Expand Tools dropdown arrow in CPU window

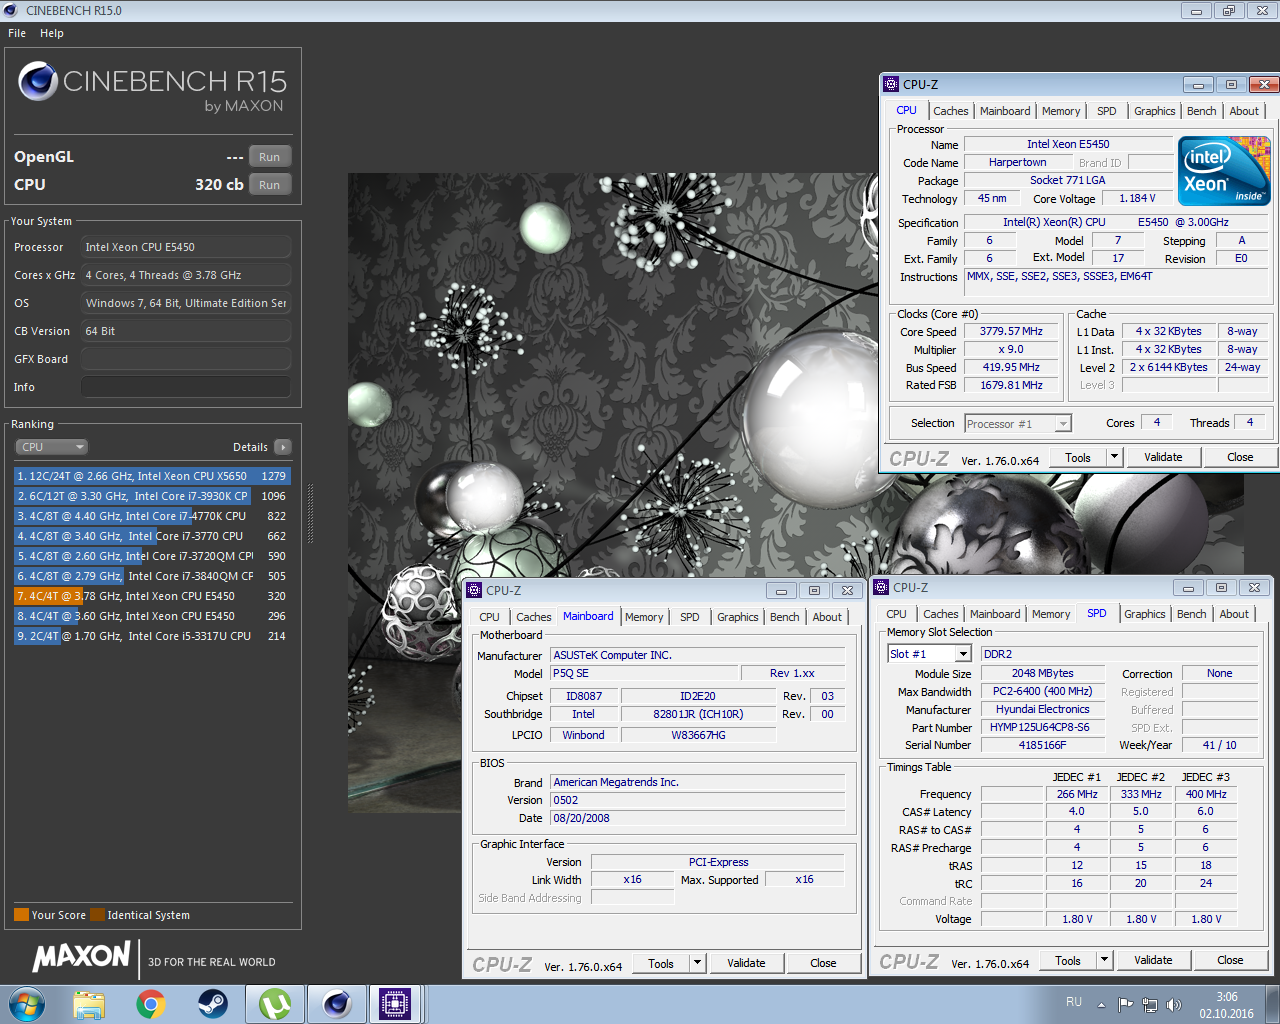pos(1114,457)
